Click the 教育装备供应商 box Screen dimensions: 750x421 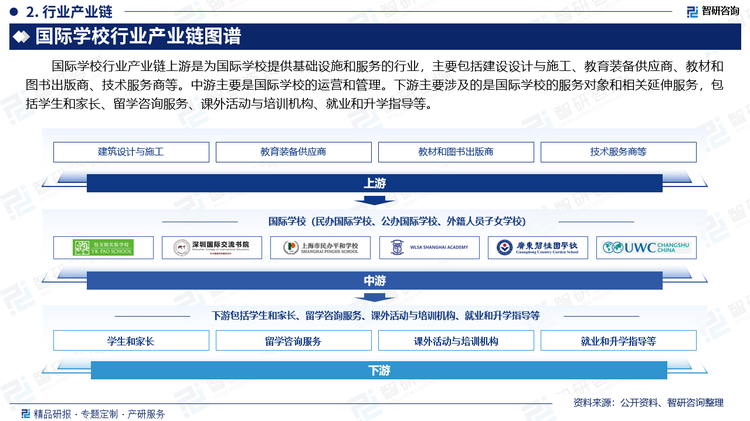(x=293, y=152)
